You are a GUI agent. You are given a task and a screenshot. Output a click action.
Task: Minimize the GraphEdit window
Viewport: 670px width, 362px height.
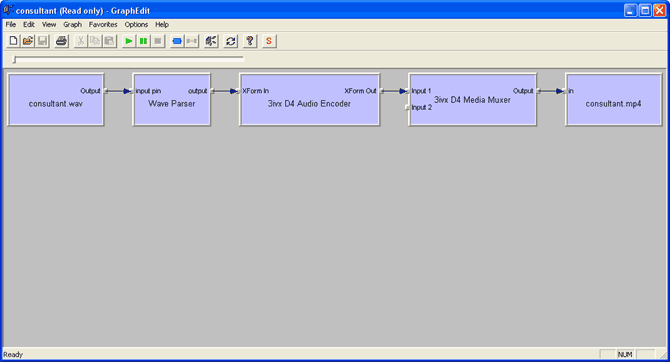[631, 10]
